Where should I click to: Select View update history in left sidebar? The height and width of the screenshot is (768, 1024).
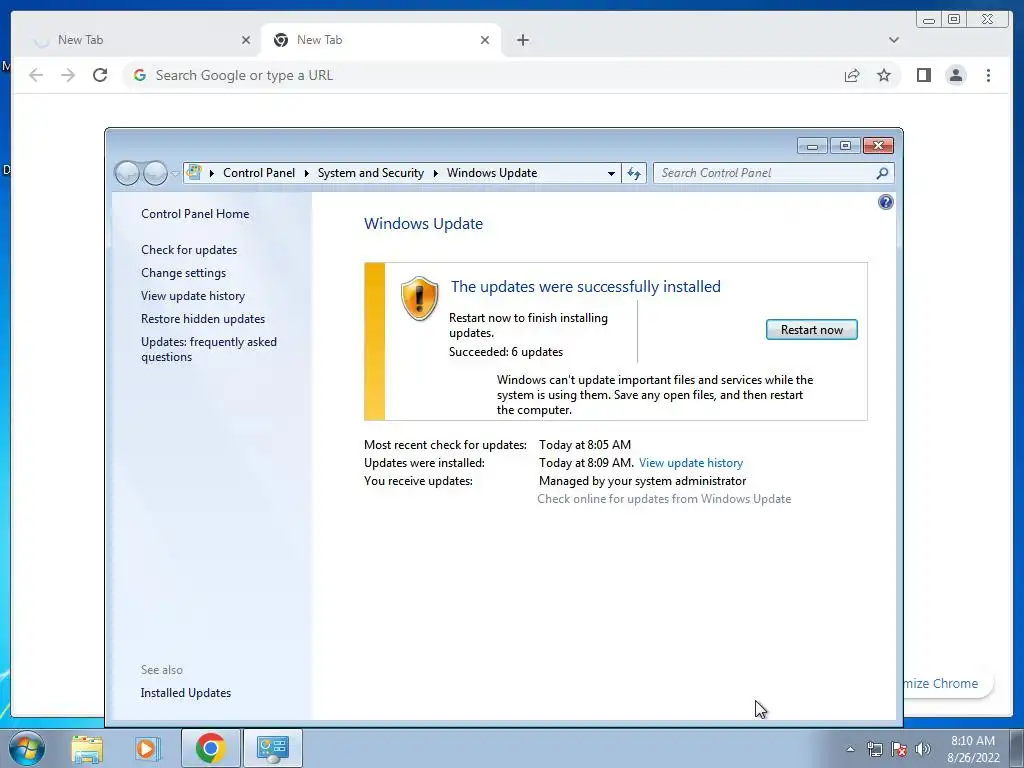193,296
